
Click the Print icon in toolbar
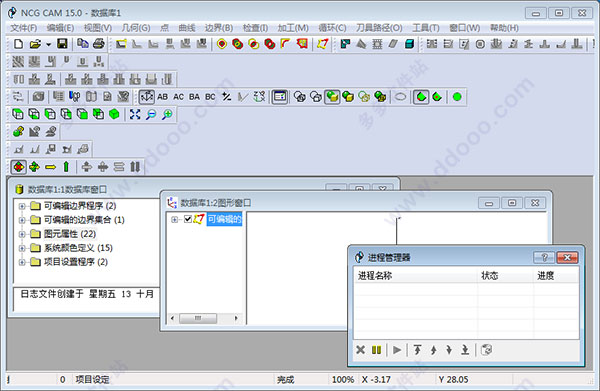[x=99, y=44]
